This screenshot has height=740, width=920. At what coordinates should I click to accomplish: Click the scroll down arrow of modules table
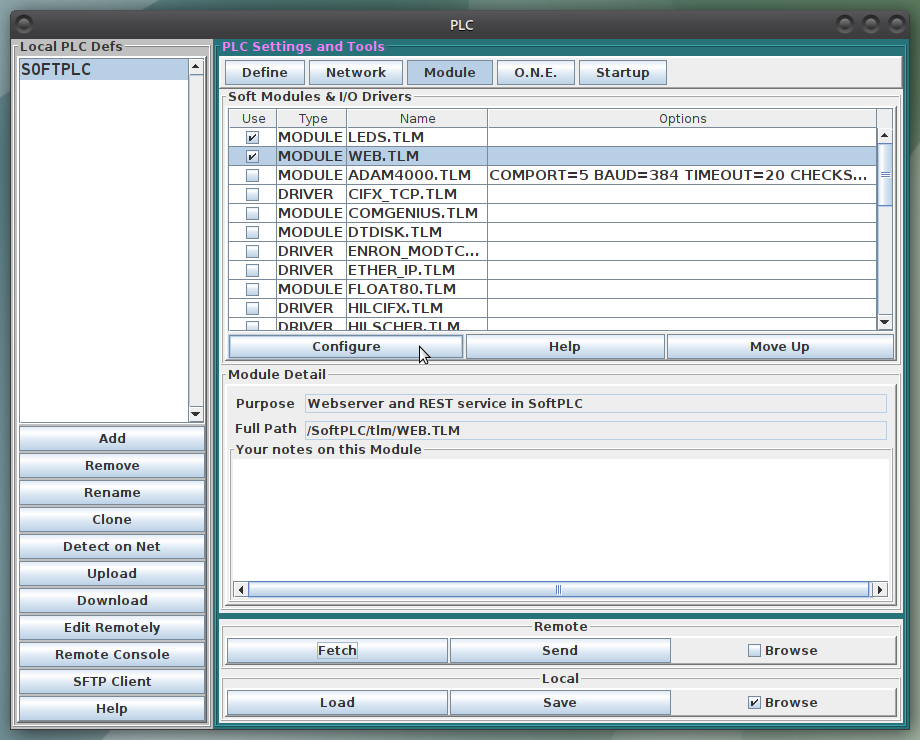click(x=884, y=322)
